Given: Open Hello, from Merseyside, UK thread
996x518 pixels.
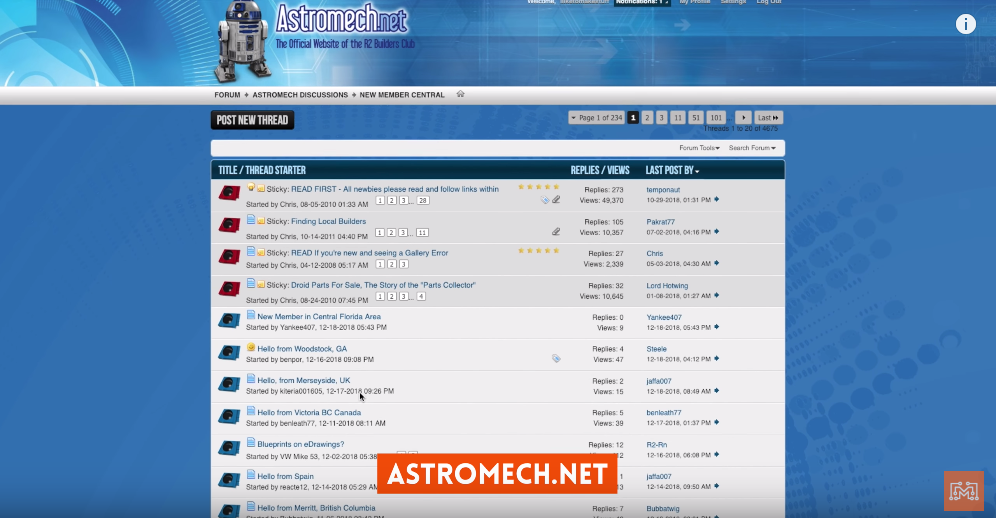Looking at the screenshot, I should click(304, 380).
